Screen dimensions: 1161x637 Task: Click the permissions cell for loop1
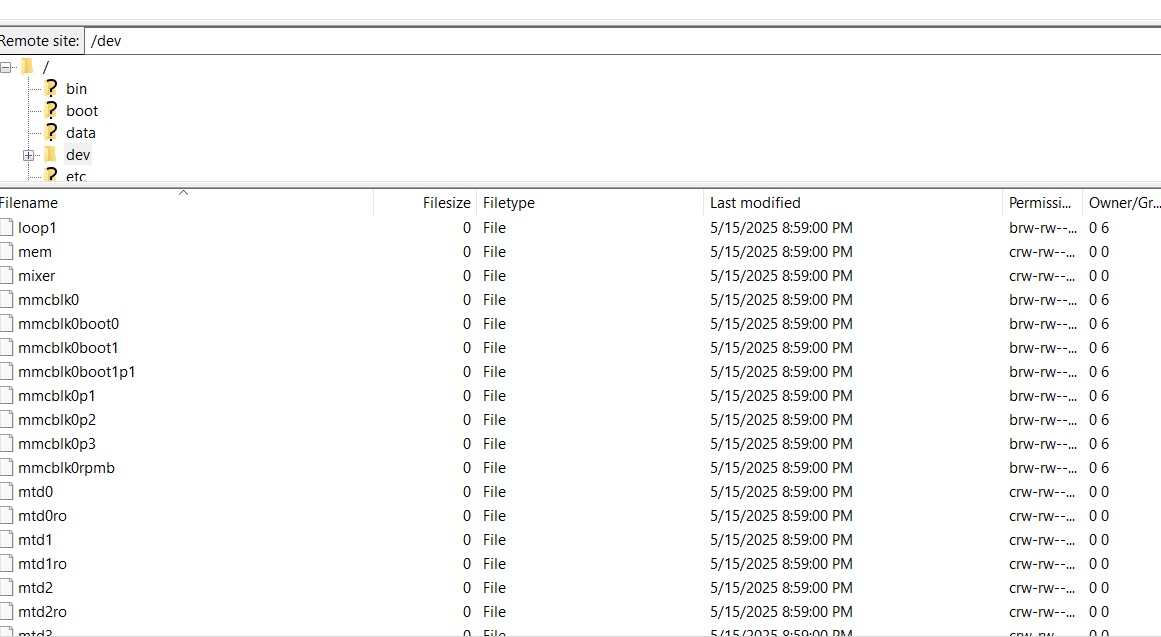1043,227
